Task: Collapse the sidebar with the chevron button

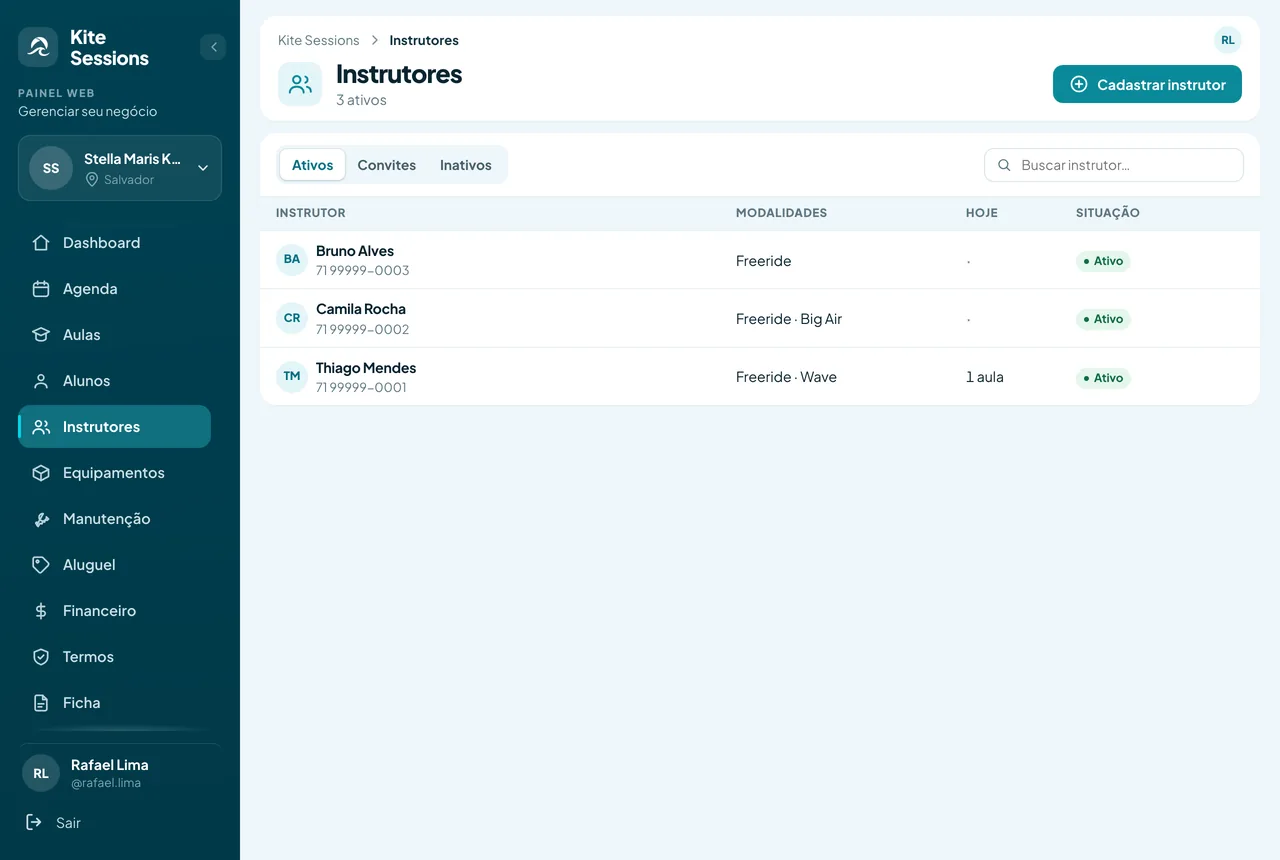Action: tap(213, 47)
